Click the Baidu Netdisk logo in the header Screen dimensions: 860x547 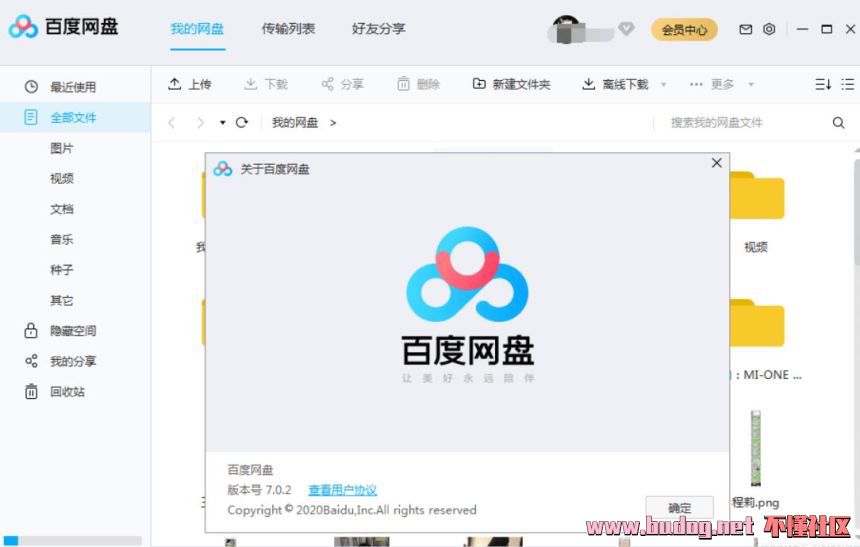(63, 26)
